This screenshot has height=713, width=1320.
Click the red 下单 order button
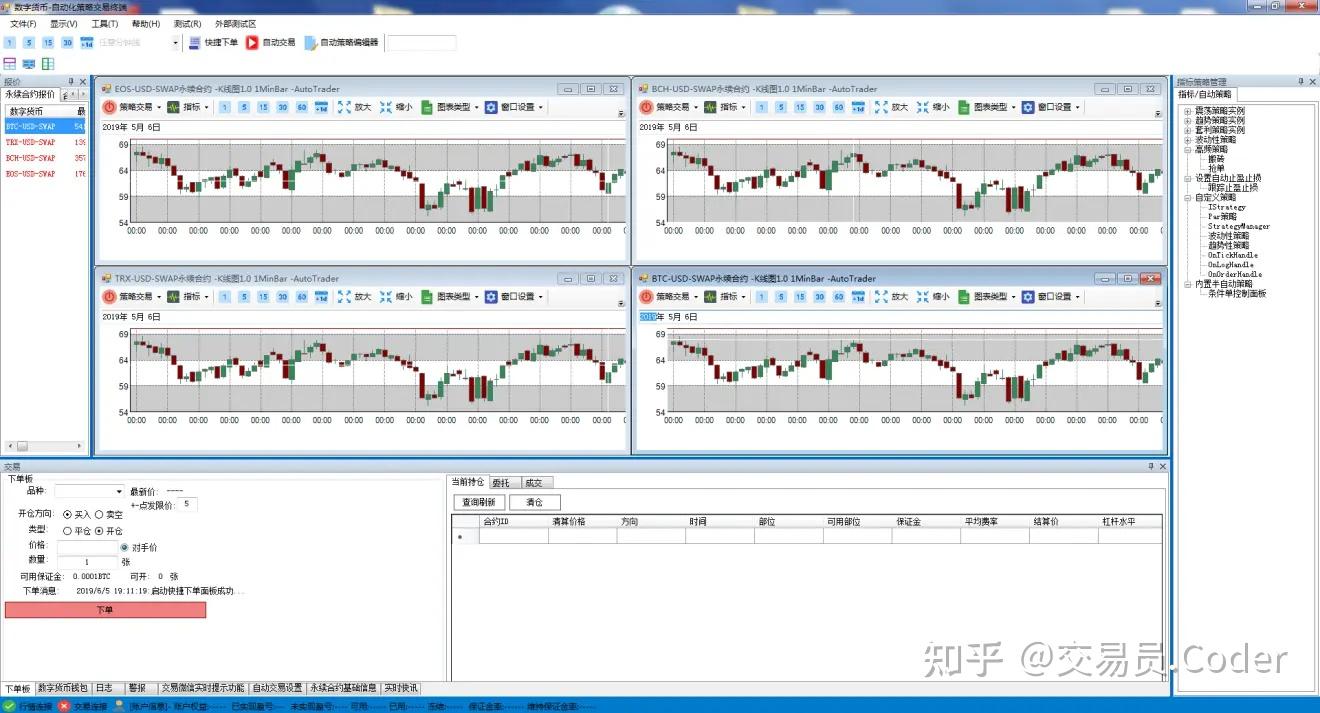105,609
